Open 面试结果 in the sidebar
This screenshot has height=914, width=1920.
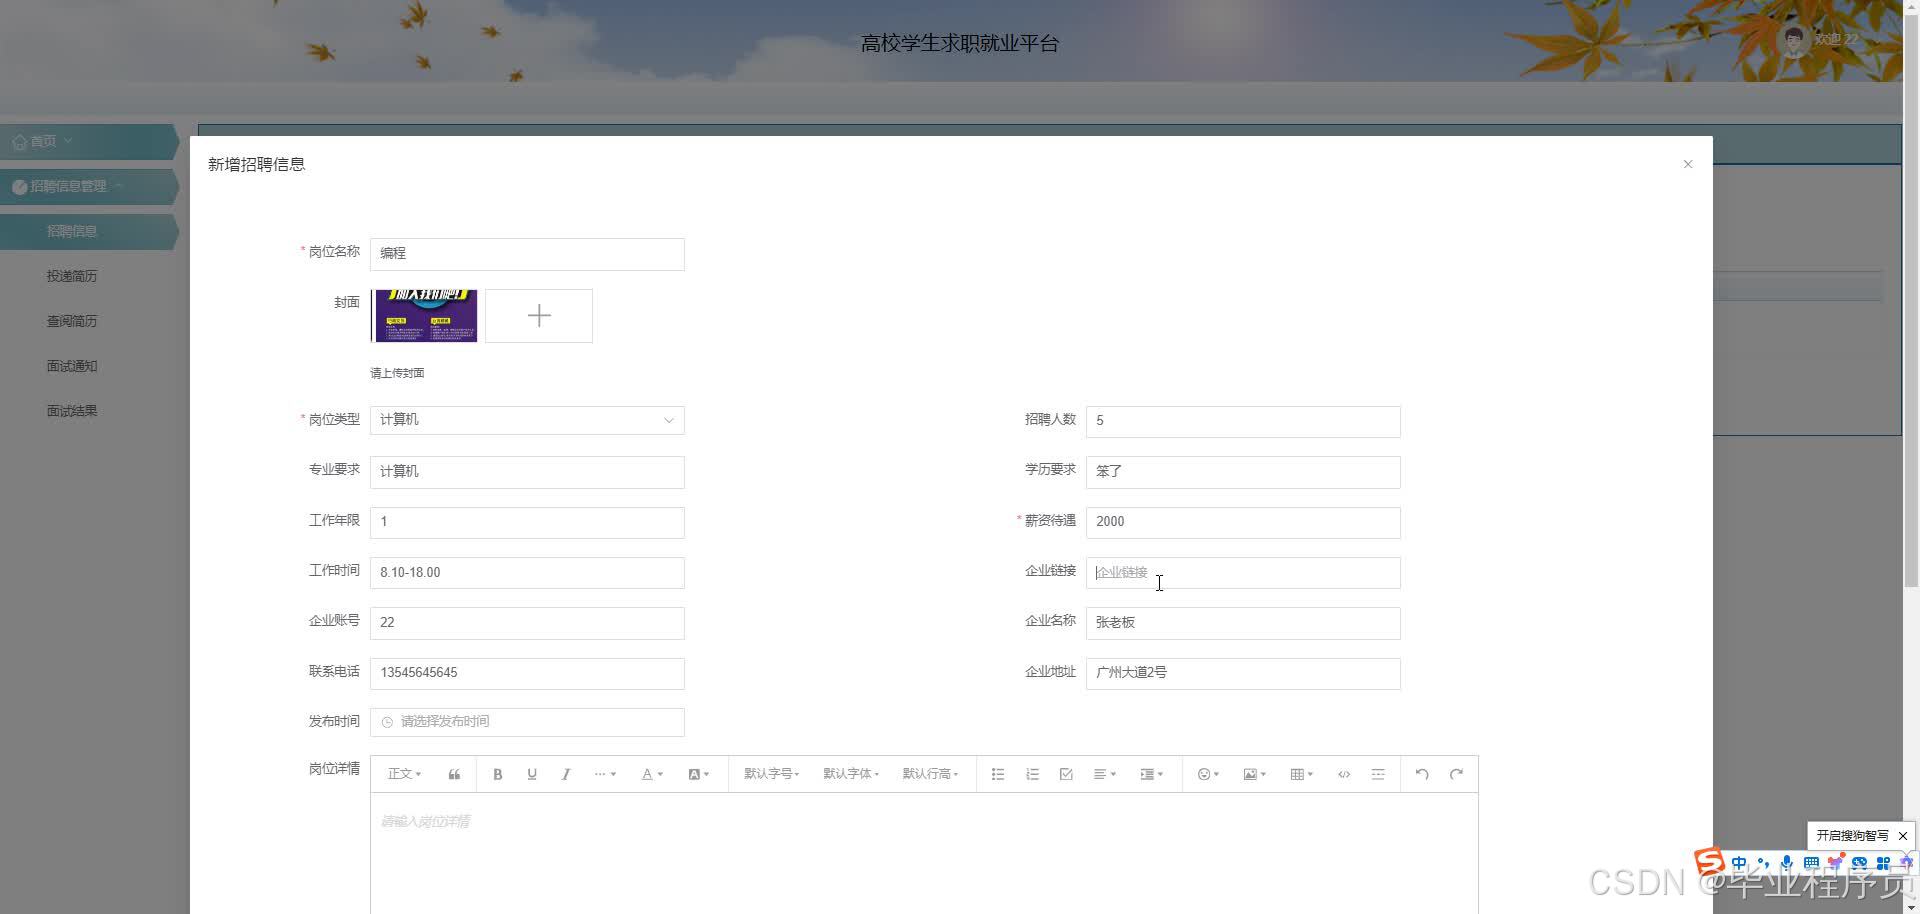click(72, 411)
